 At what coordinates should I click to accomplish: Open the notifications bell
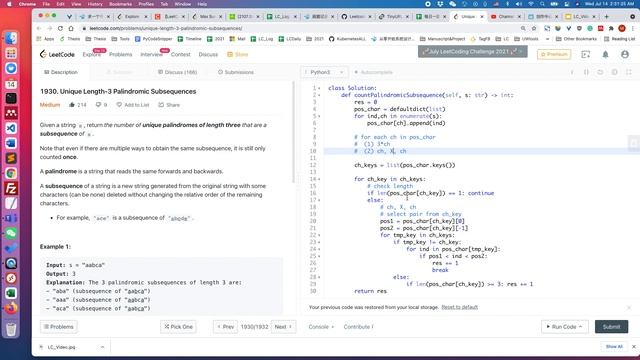point(605,54)
